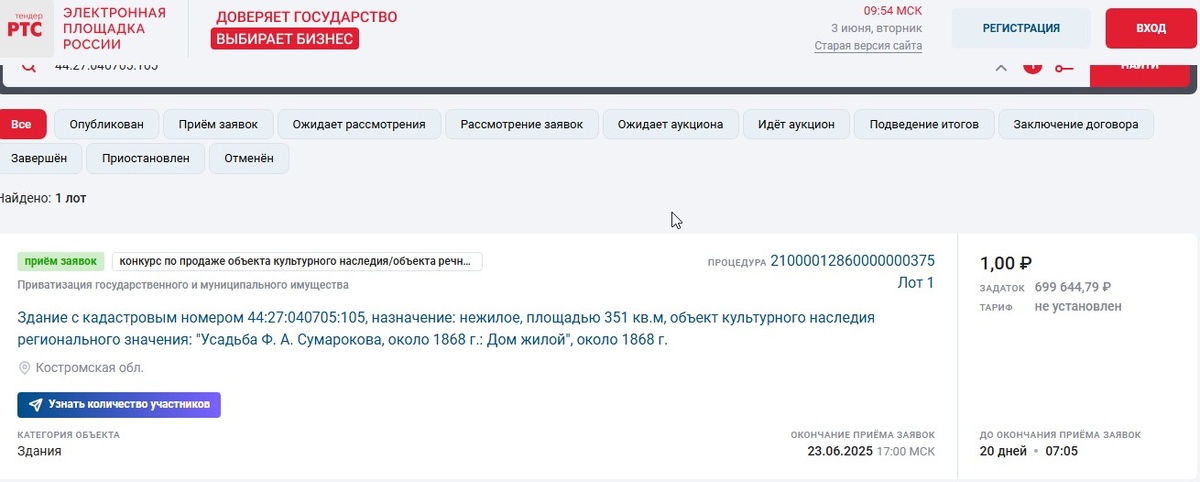The height and width of the screenshot is (482, 1200).
Task: Click the search magnifier icon
Action: pyautogui.click(x=29, y=66)
